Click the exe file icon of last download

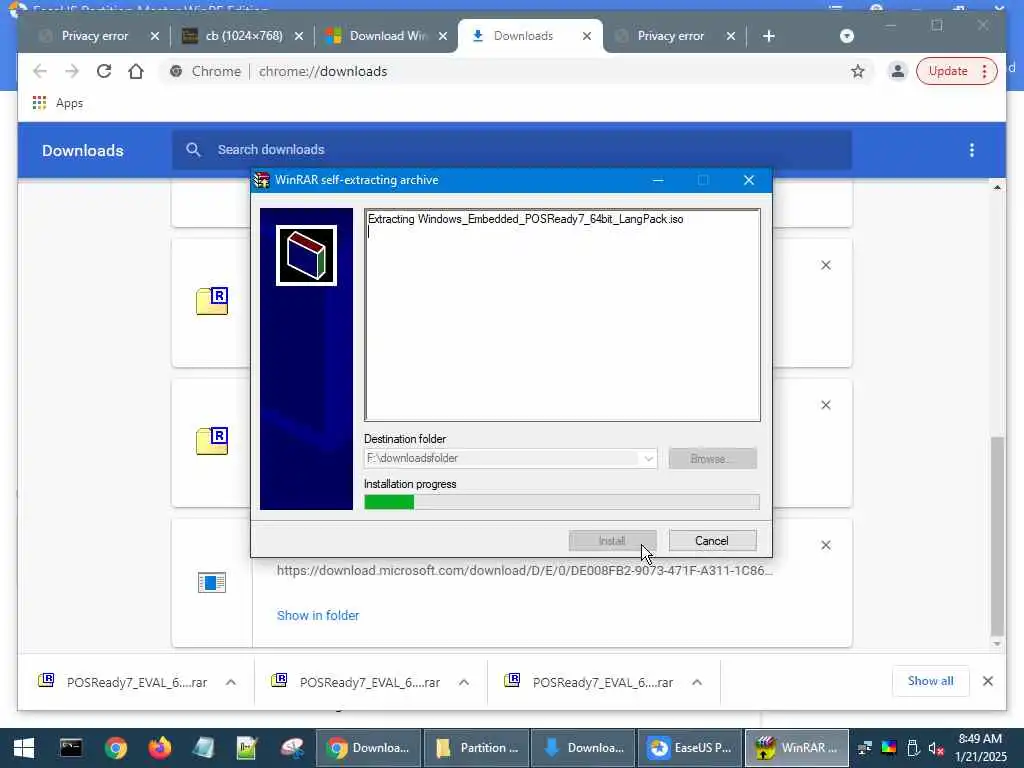tap(212, 583)
